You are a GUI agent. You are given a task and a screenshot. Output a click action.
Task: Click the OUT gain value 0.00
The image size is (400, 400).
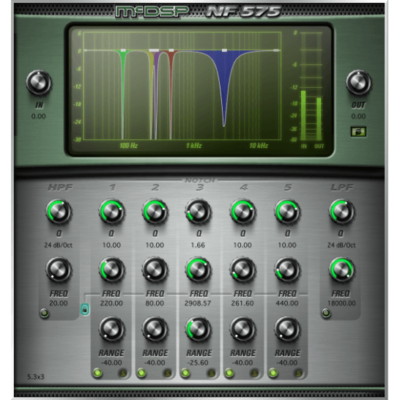(358, 116)
